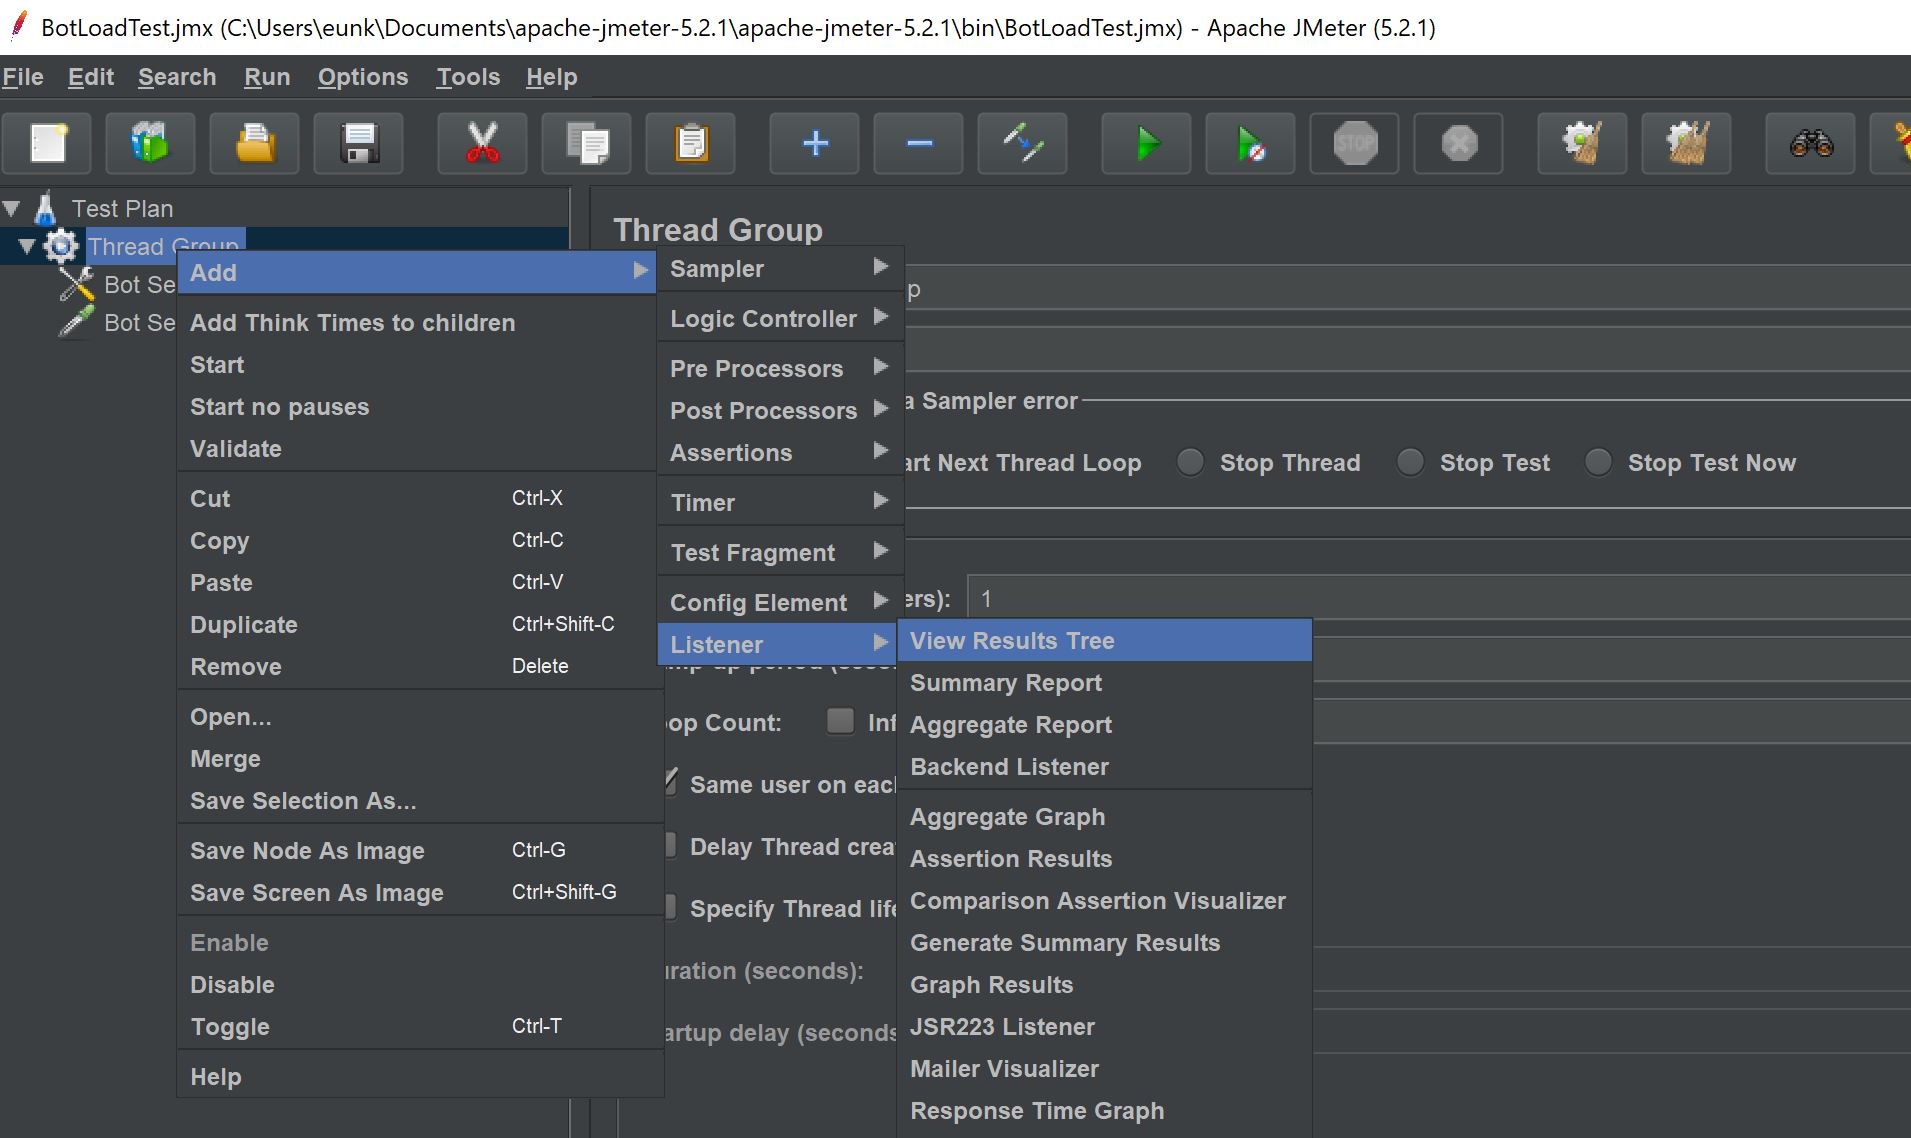
Task: Click the Stop sign toolbar icon
Action: pos(1355,143)
